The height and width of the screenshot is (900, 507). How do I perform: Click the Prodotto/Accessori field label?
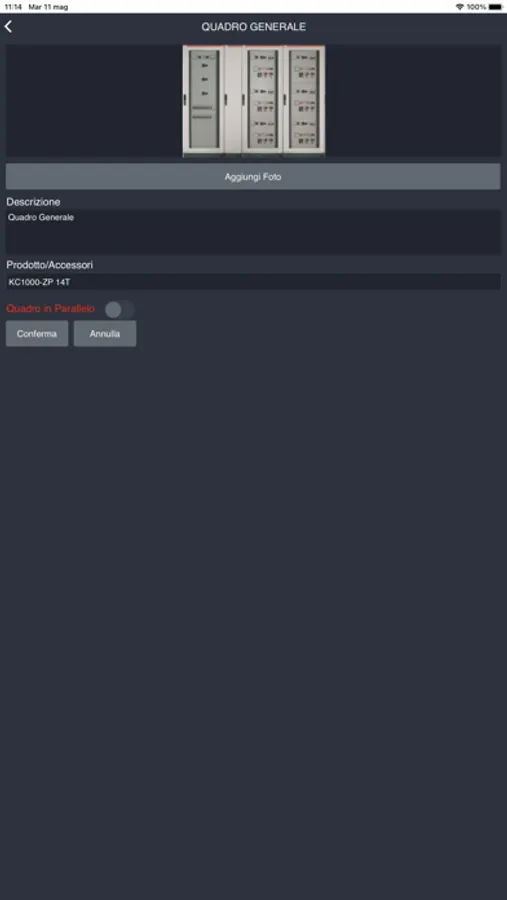click(50, 265)
